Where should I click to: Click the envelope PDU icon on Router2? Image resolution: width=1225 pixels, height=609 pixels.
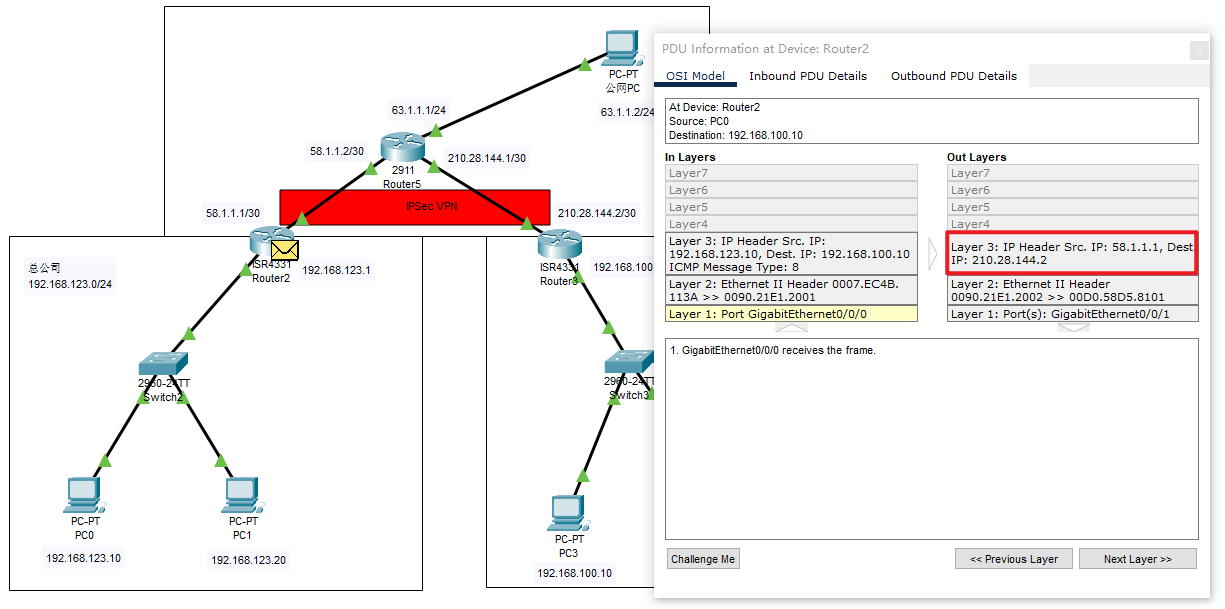point(285,249)
